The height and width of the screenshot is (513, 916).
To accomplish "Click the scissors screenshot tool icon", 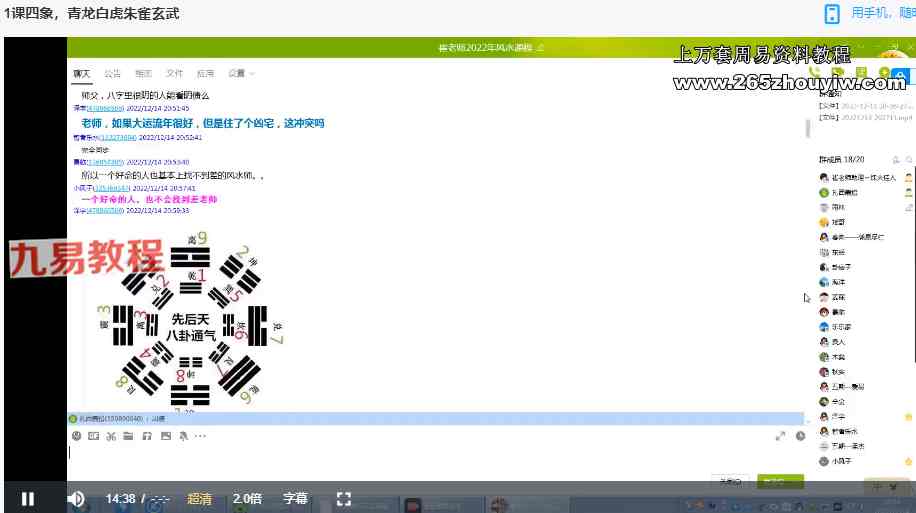I will pos(111,436).
